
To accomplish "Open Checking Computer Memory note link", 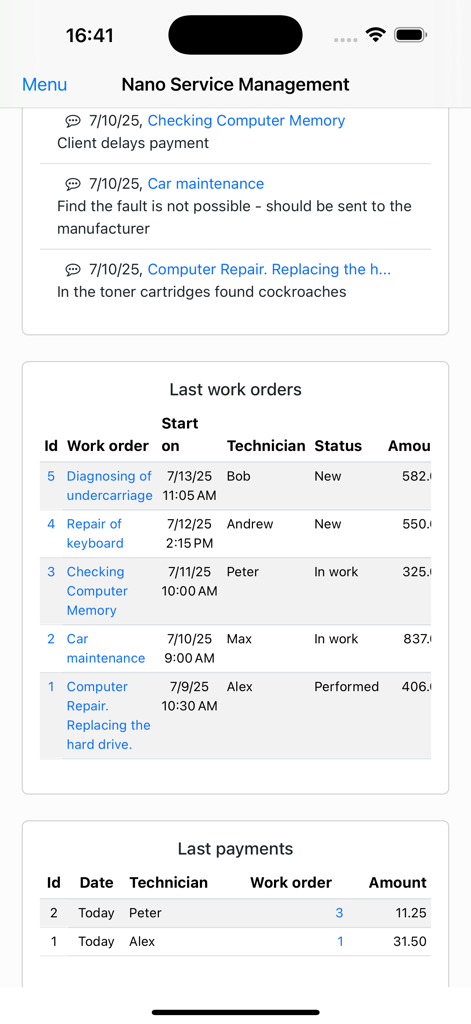I will 246,121.
